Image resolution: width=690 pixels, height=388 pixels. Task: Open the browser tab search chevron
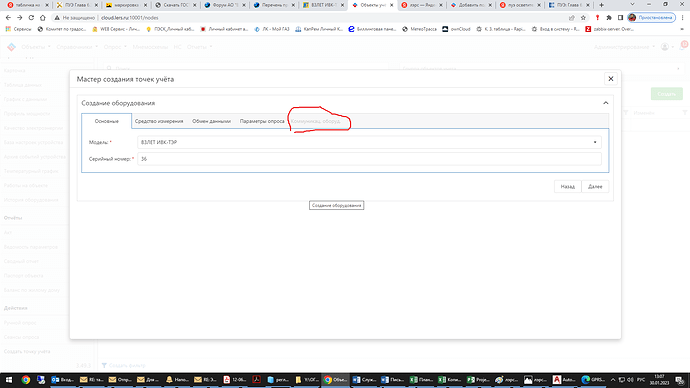632,4
